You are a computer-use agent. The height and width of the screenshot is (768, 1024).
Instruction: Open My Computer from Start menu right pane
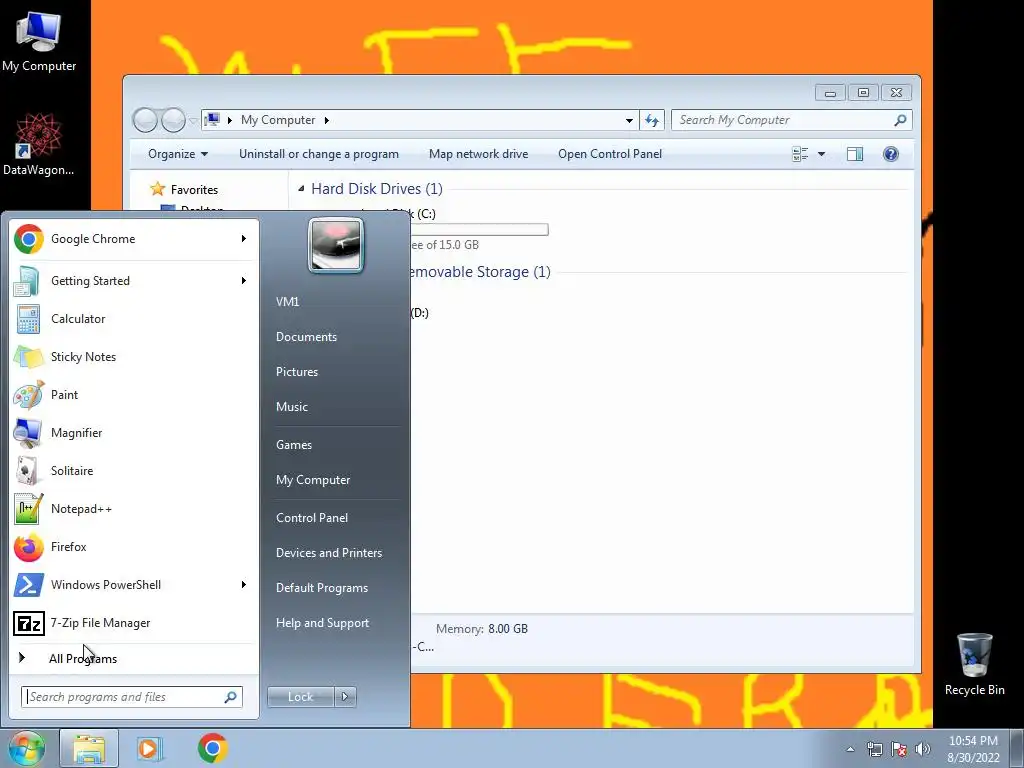click(313, 480)
